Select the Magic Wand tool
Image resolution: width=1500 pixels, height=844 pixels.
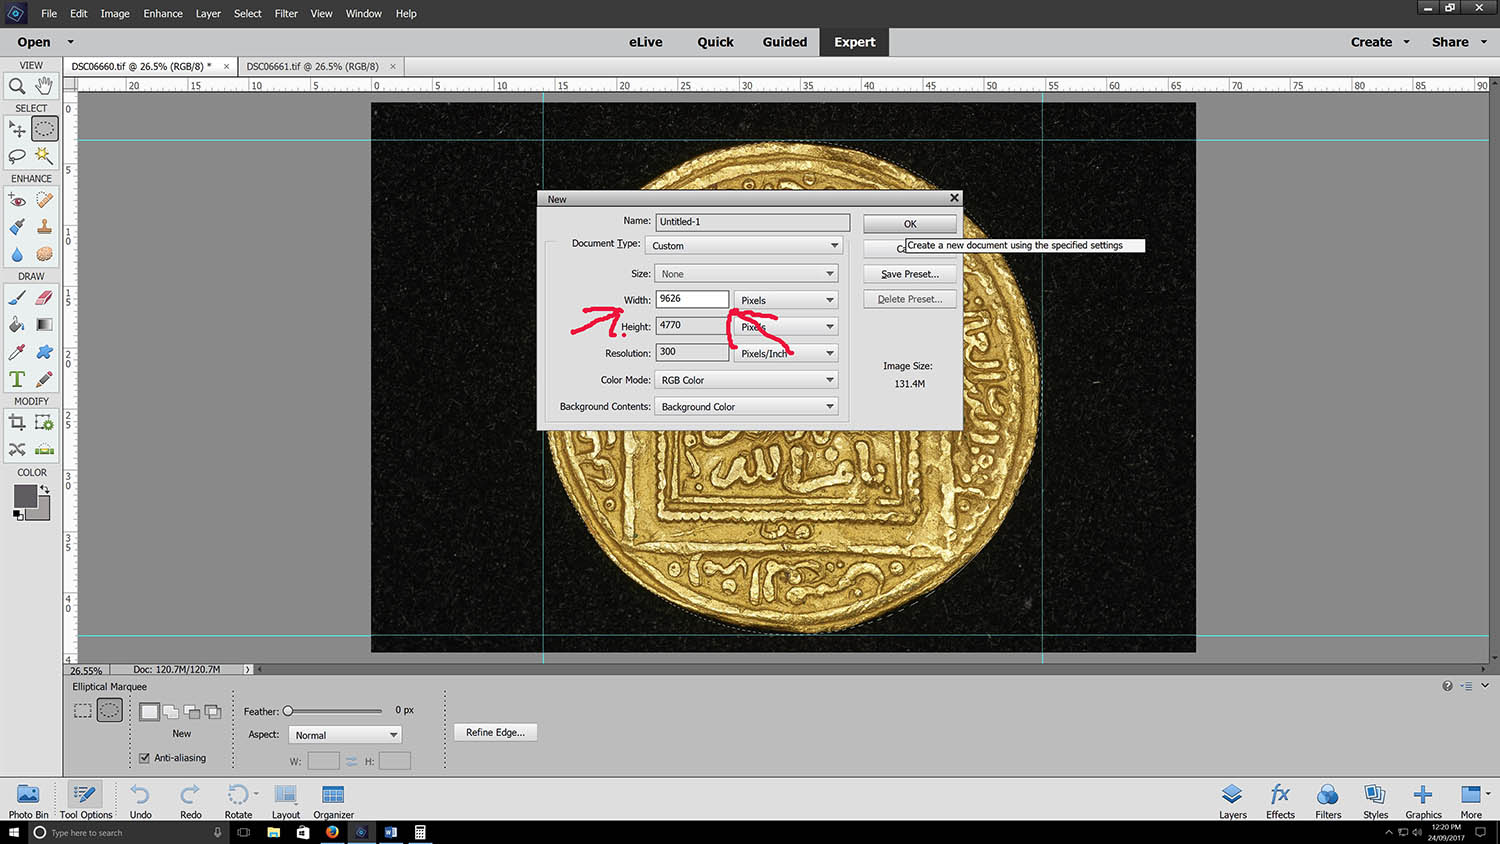pos(44,156)
